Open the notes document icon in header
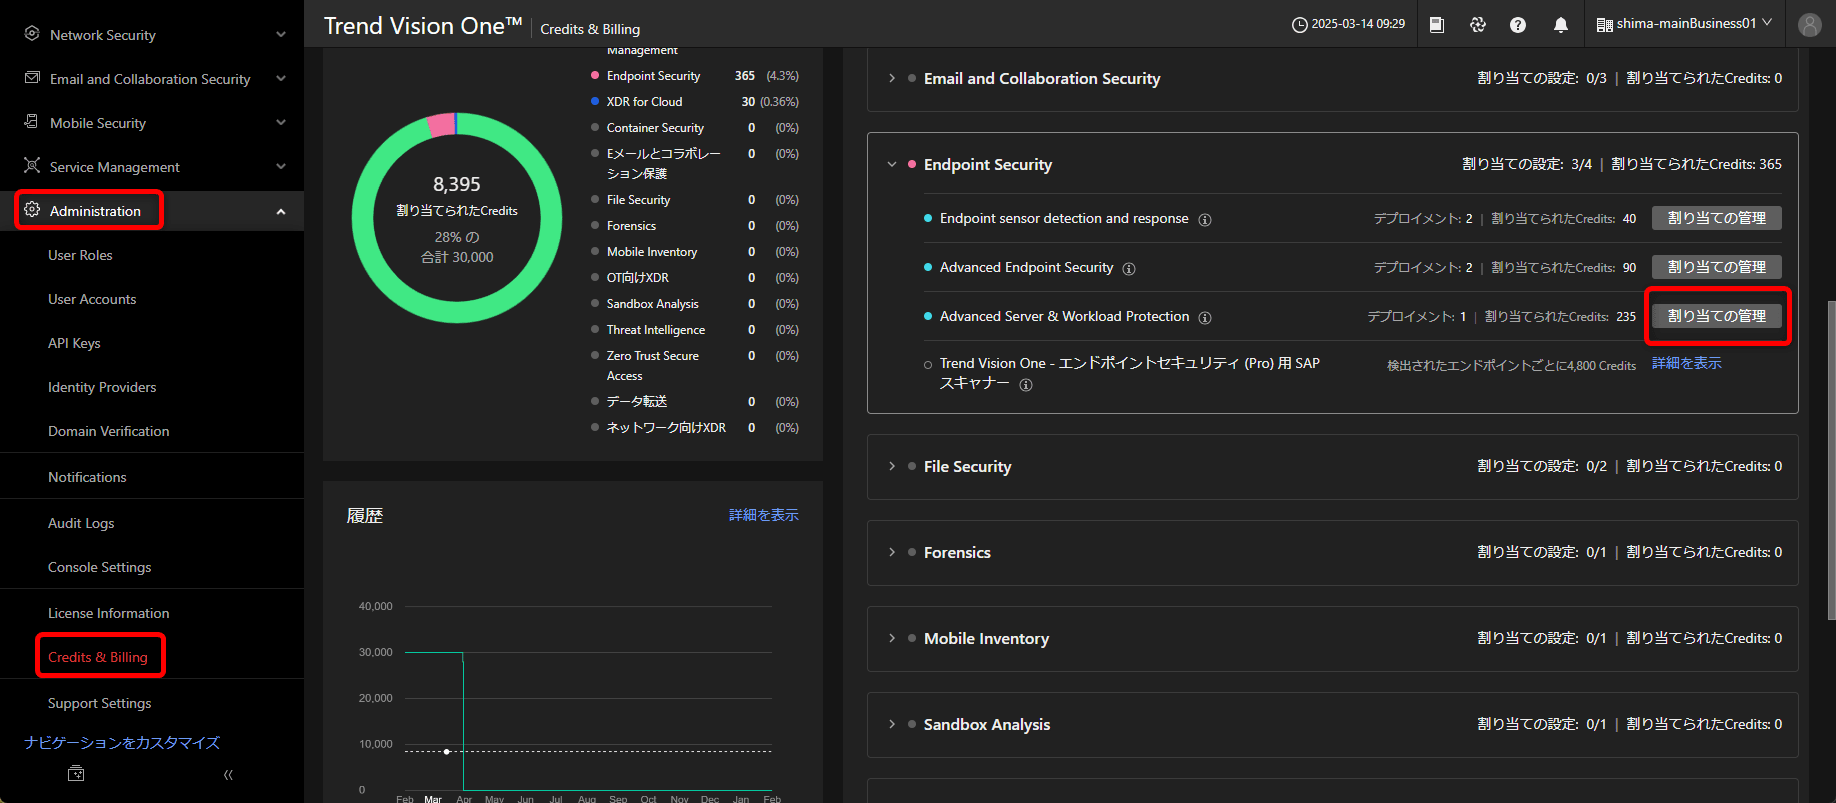The height and width of the screenshot is (803, 1836). click(1437, 25)
